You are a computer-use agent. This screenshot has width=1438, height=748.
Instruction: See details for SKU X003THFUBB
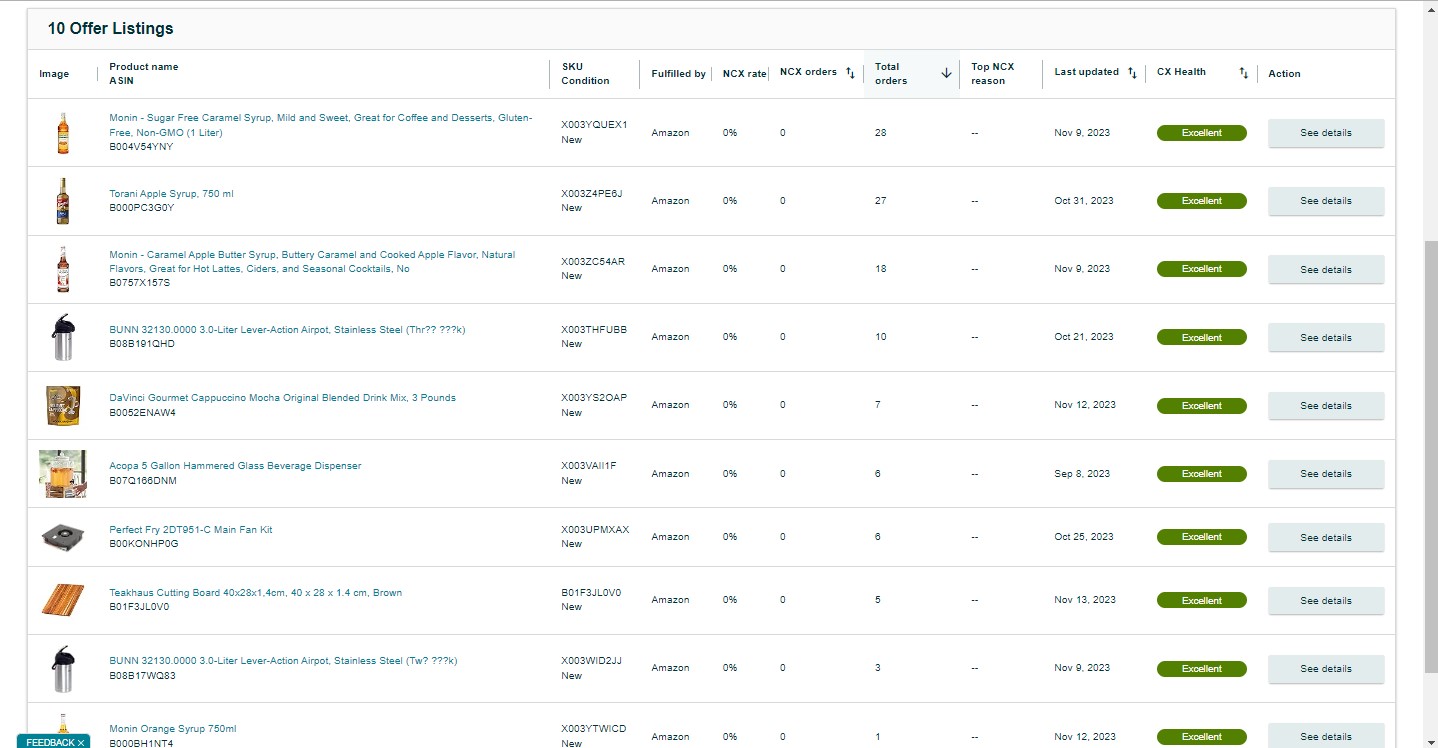[1326, 338]
